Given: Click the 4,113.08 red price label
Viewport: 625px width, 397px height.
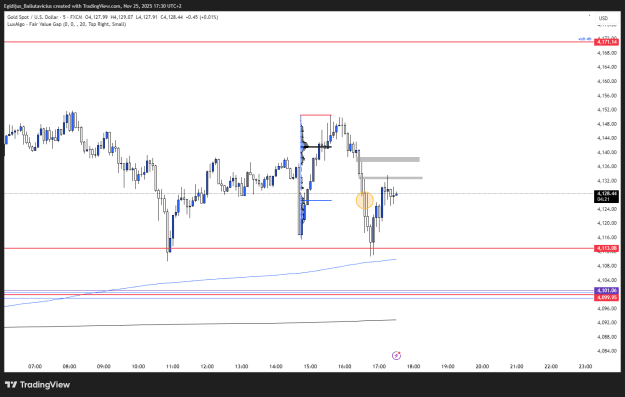Looking at the screenshot, I should pos(606,248).
